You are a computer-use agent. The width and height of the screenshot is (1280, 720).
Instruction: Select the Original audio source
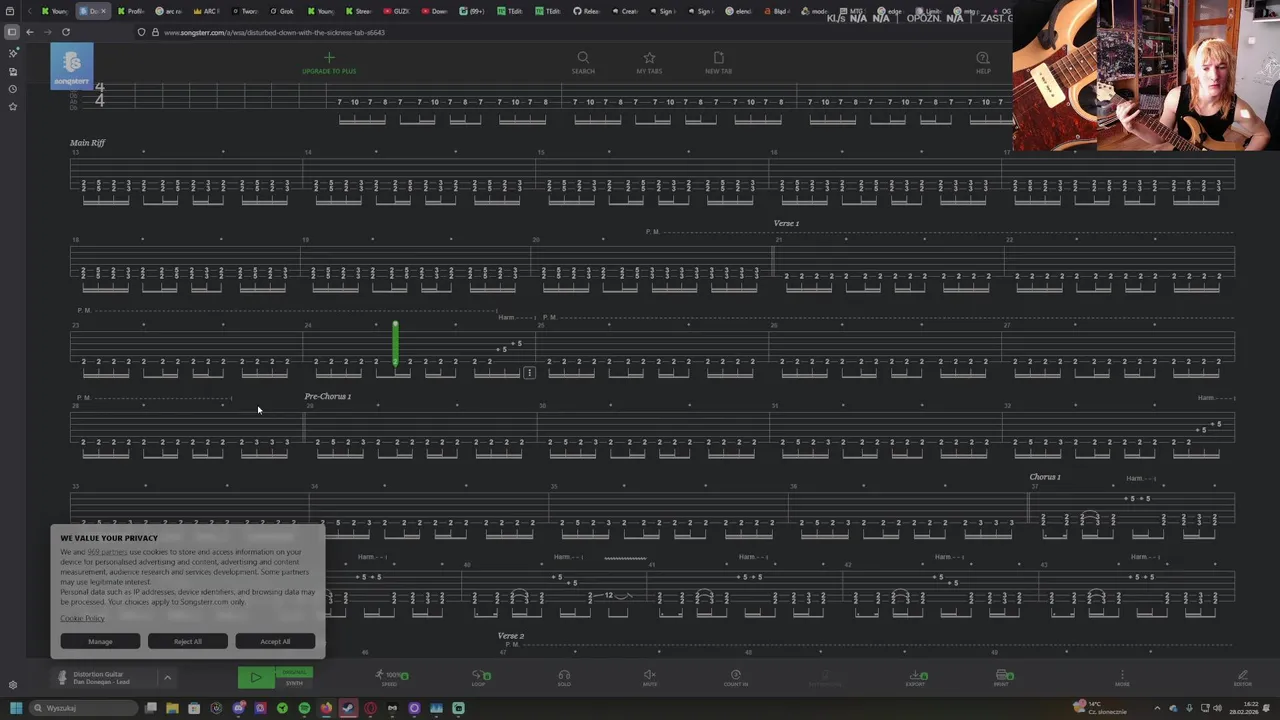coord(294,672)
